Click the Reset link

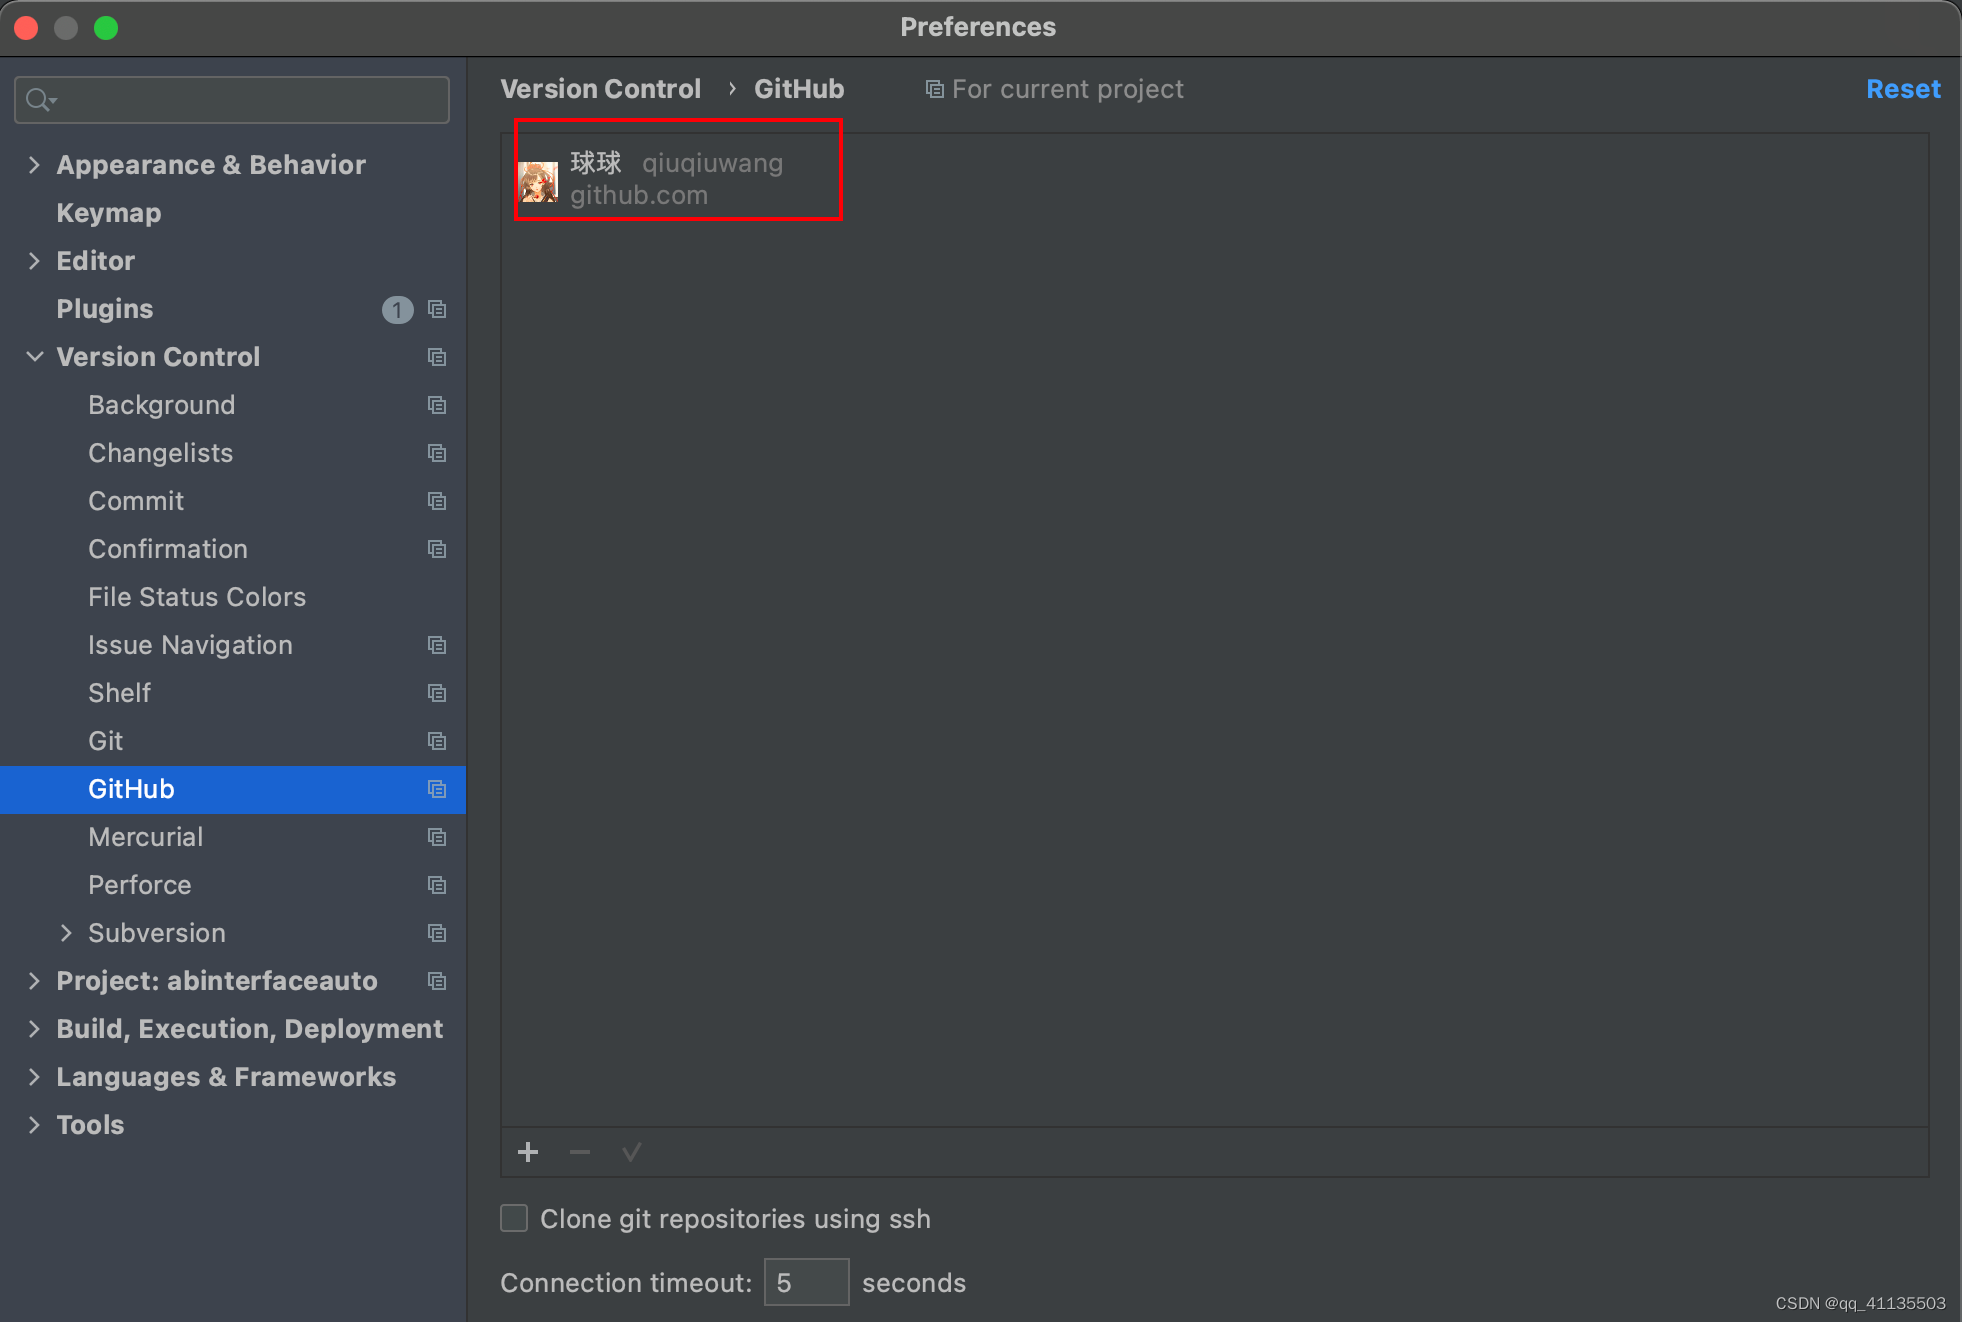tap(1903, 89)
